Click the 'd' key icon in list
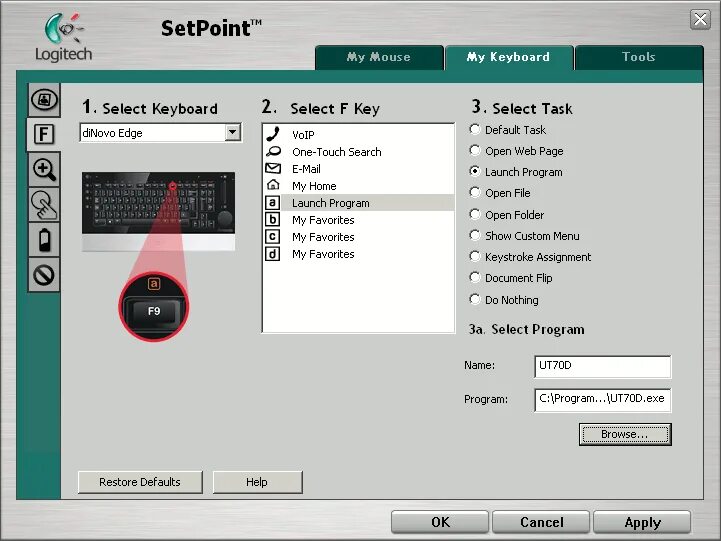Screen dimensions: 721x541 pyautogui.click(x=272, y=254)
